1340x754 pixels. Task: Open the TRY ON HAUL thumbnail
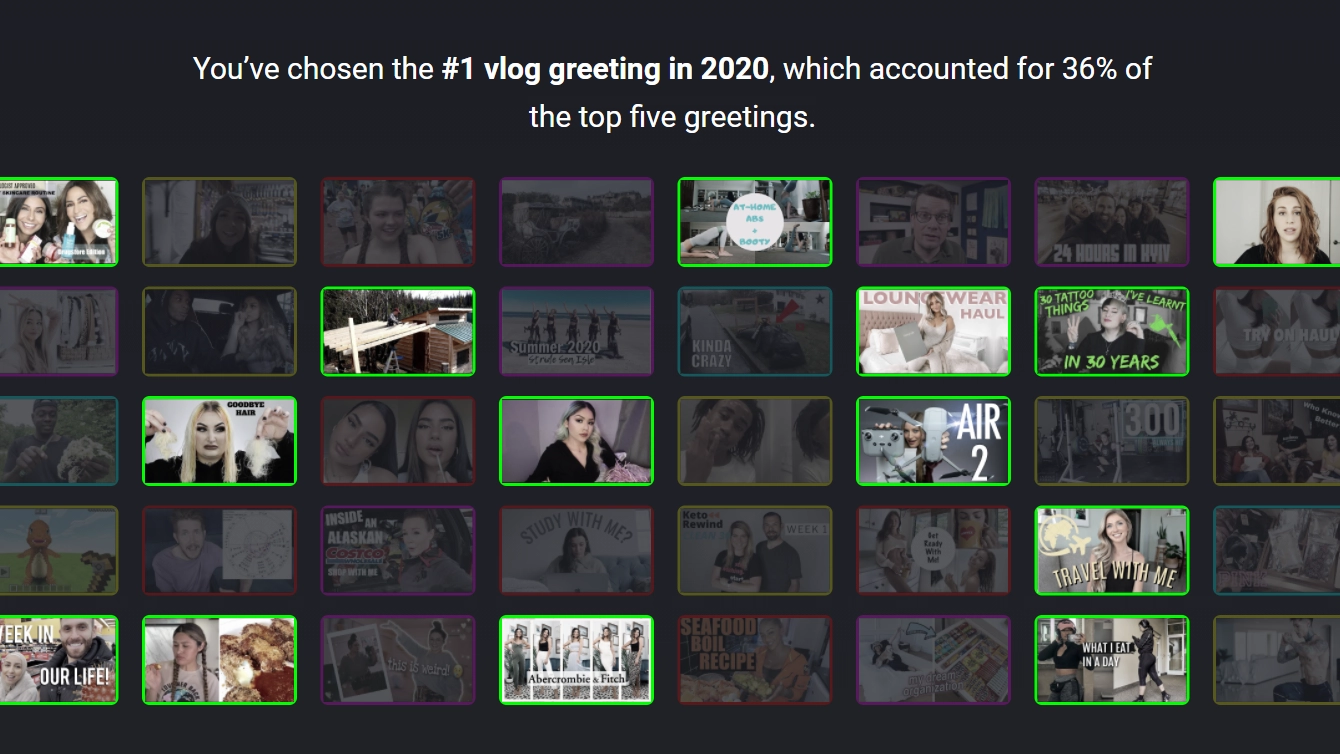[1277, 332]
